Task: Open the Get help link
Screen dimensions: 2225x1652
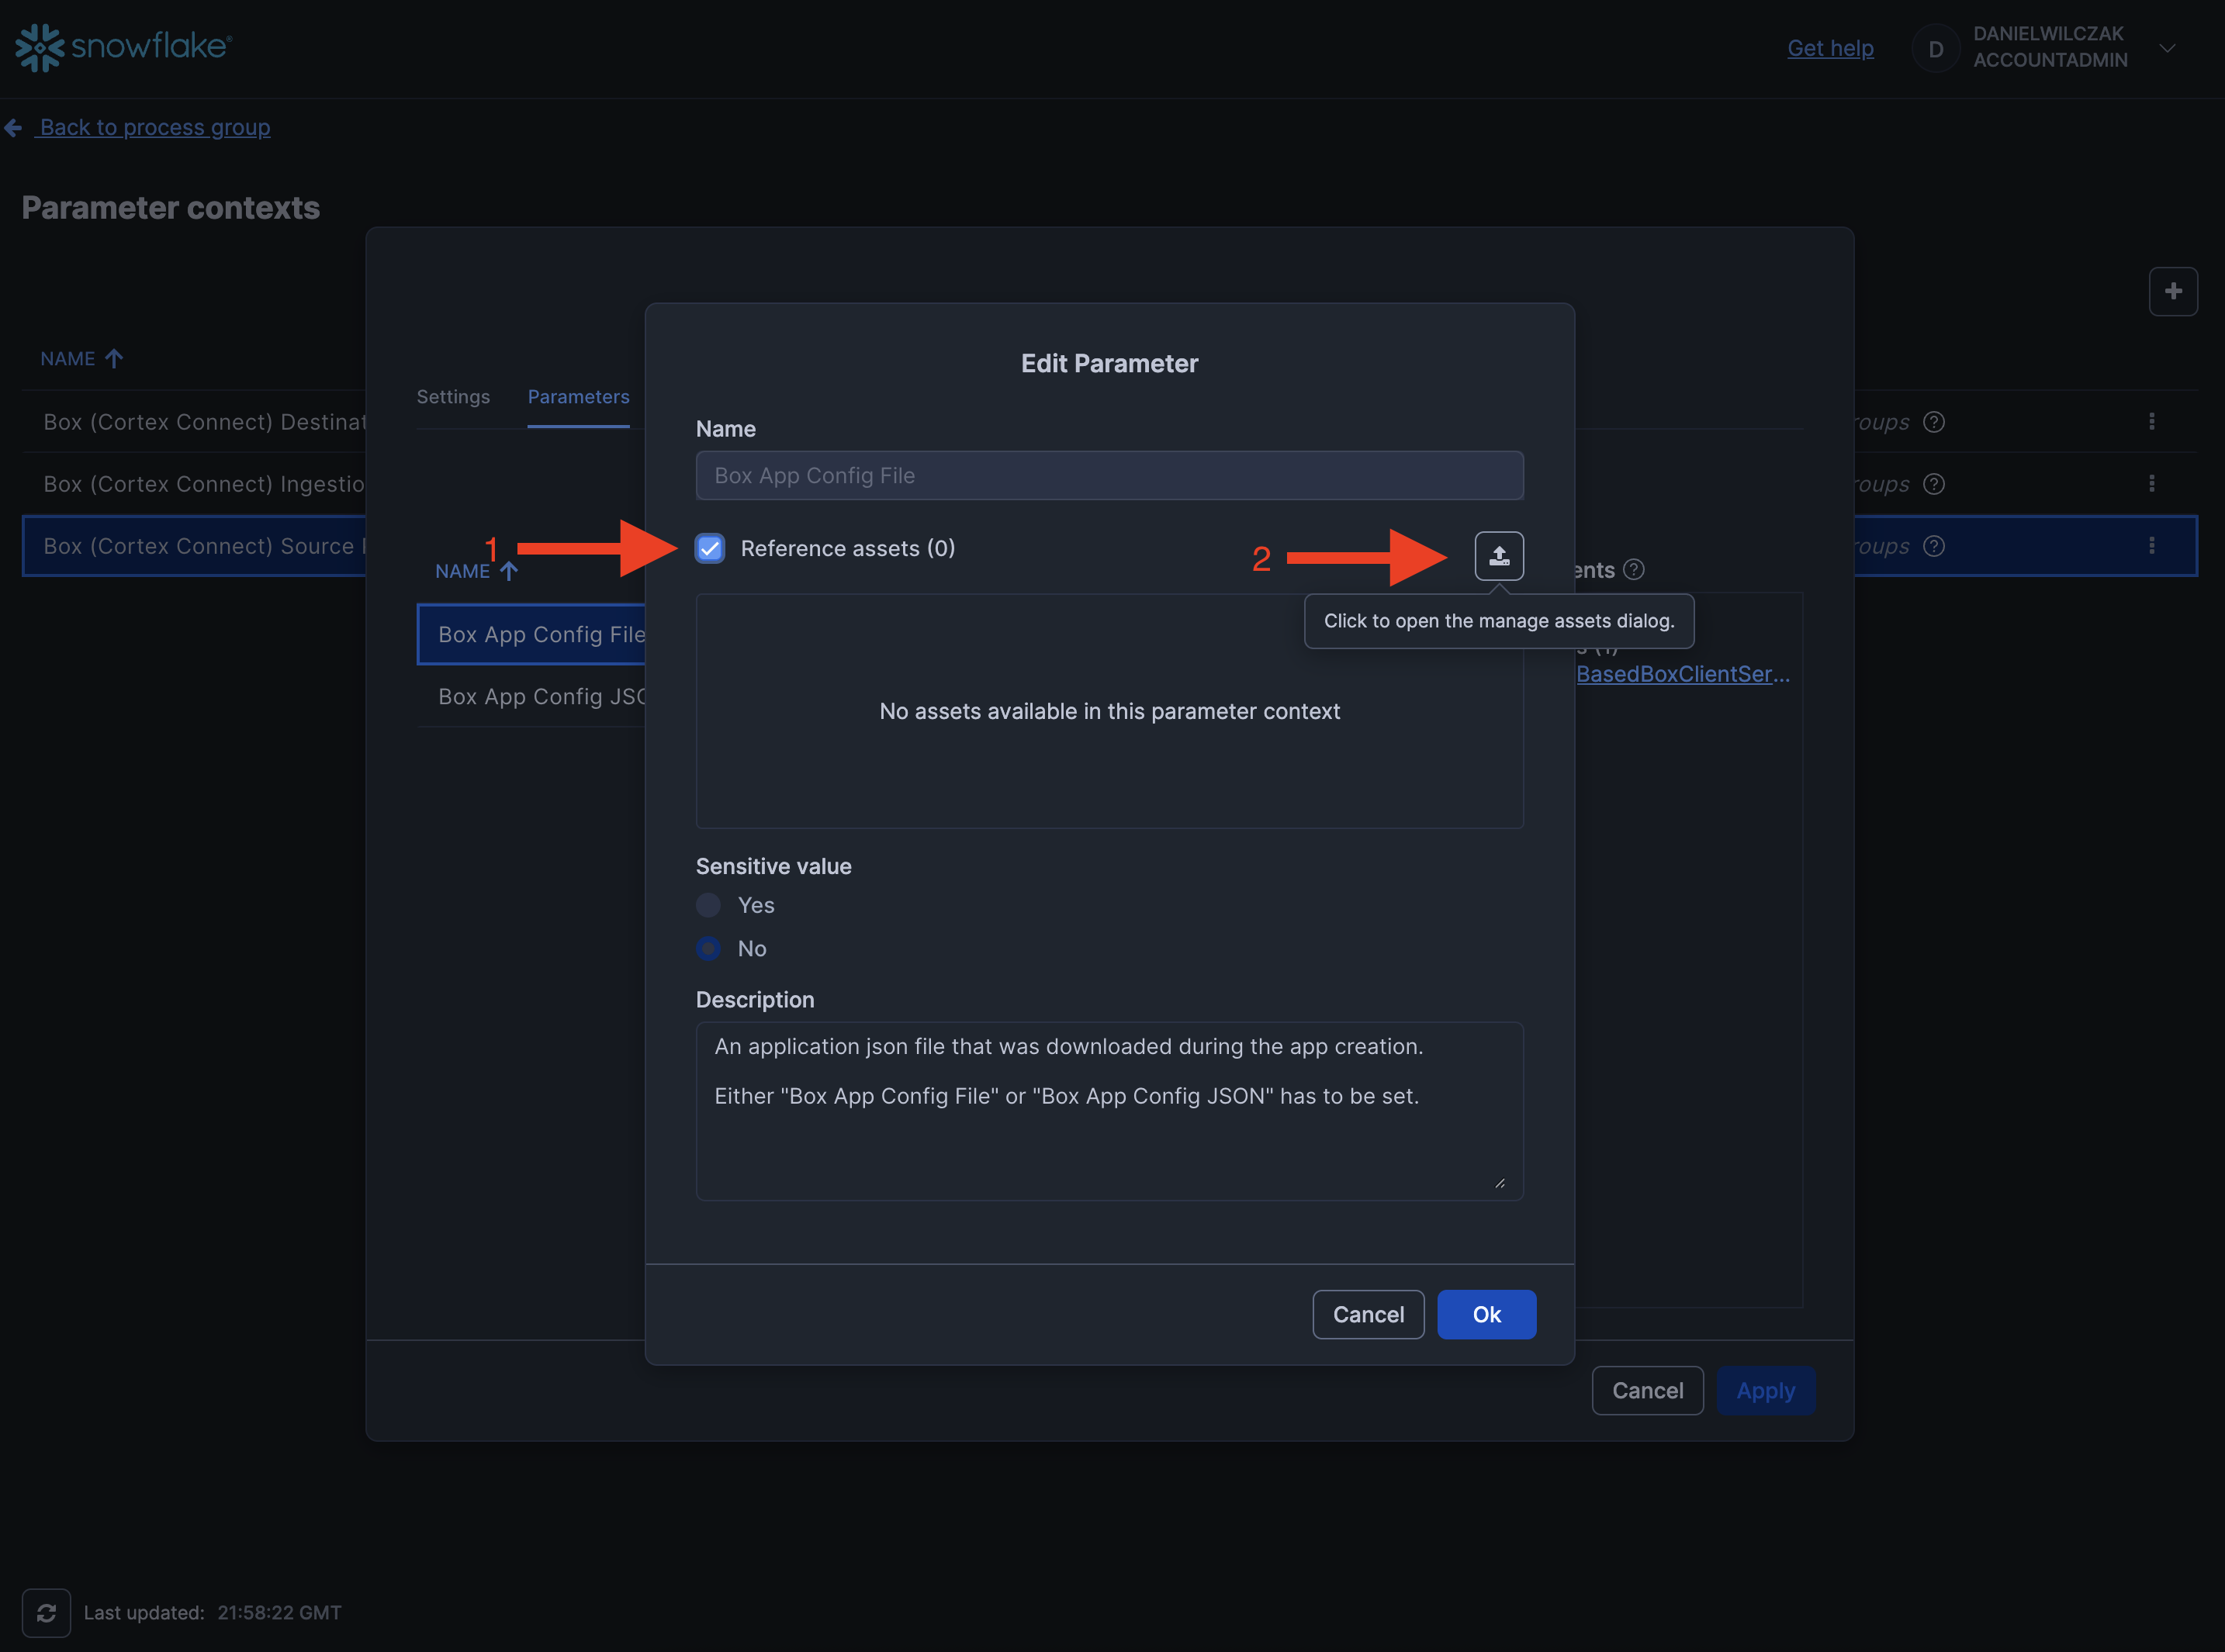Action: [1829, 48]
